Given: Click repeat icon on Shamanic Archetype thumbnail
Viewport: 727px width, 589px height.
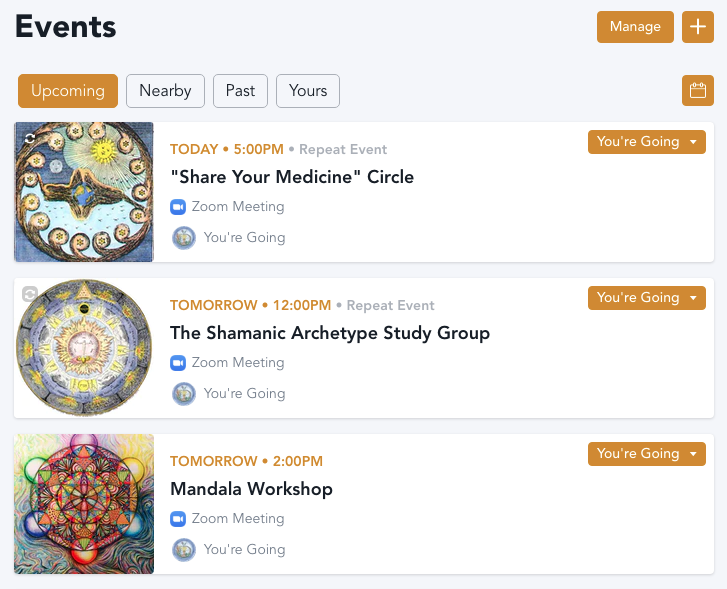Looking at the screenshot, I should (x=30, y=293).
